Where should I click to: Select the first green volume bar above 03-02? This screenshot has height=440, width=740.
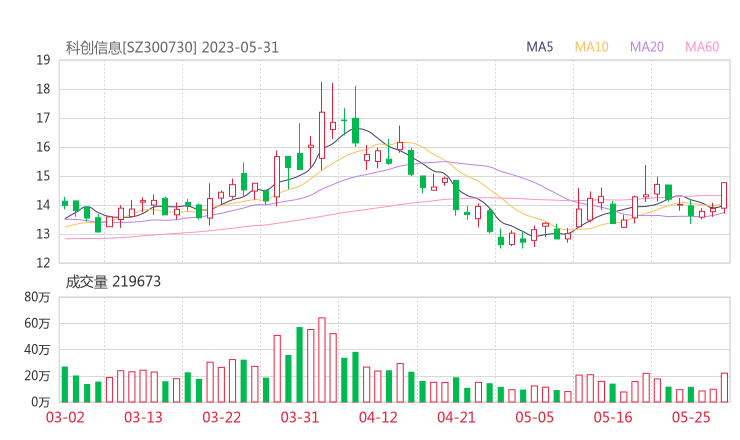(x=65, y=384)
